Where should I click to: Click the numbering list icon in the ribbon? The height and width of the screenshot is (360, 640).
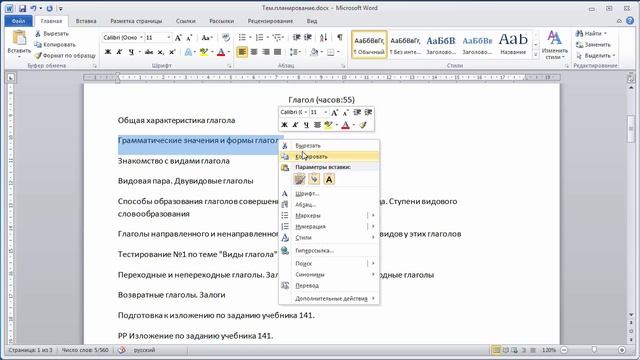[259, 38]
